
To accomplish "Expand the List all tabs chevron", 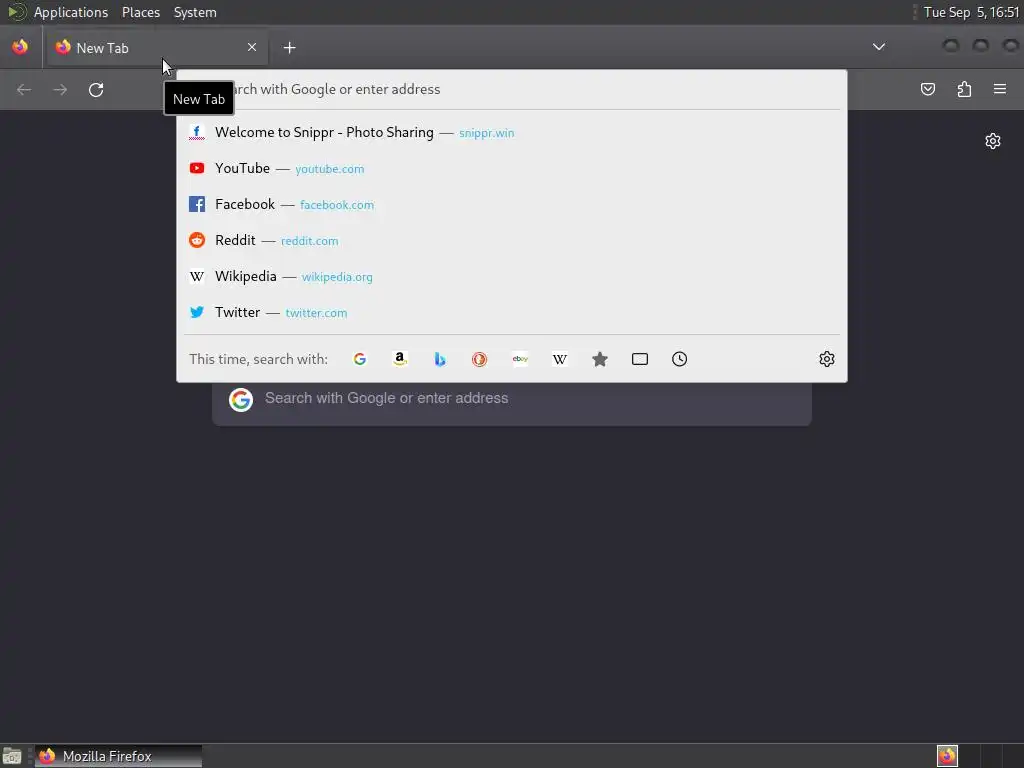I will [879, 47].
